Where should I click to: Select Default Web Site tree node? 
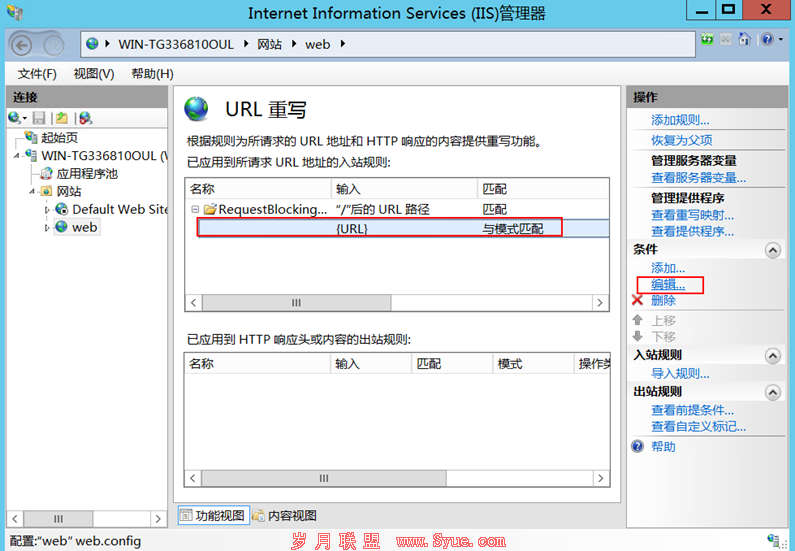tap(120, 209)
